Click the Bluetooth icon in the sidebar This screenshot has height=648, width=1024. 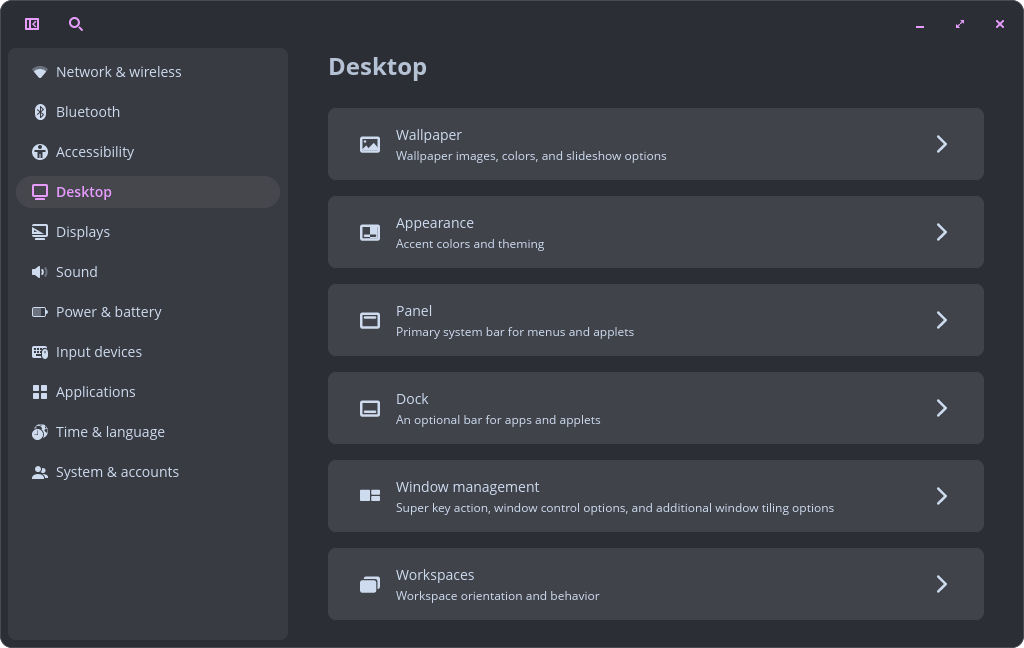point(39,111)
